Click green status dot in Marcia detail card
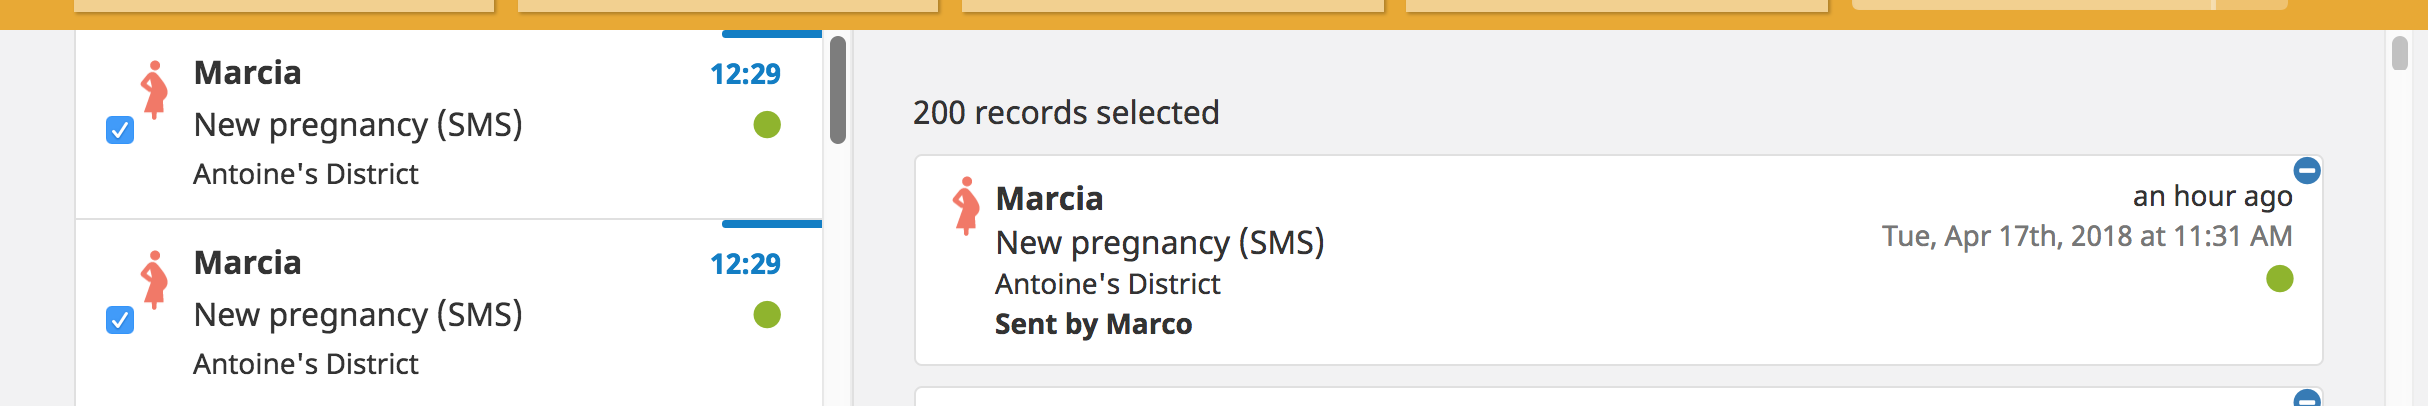The width and height of the screenshot is (2428, 406). (2279, 279)
